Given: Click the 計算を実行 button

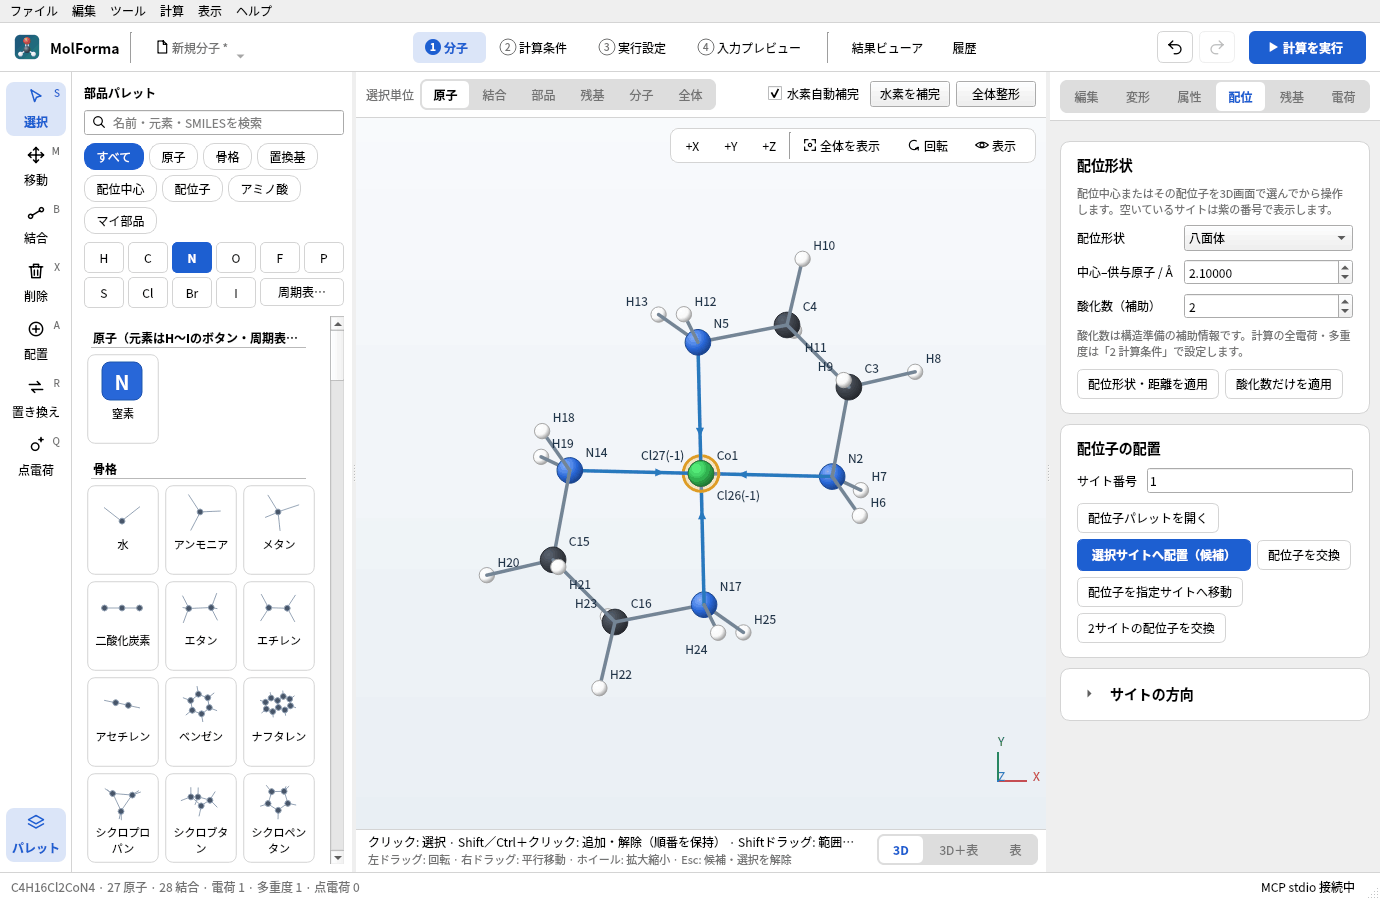Looking at the screenshot, I should (x=1307, y=47).
